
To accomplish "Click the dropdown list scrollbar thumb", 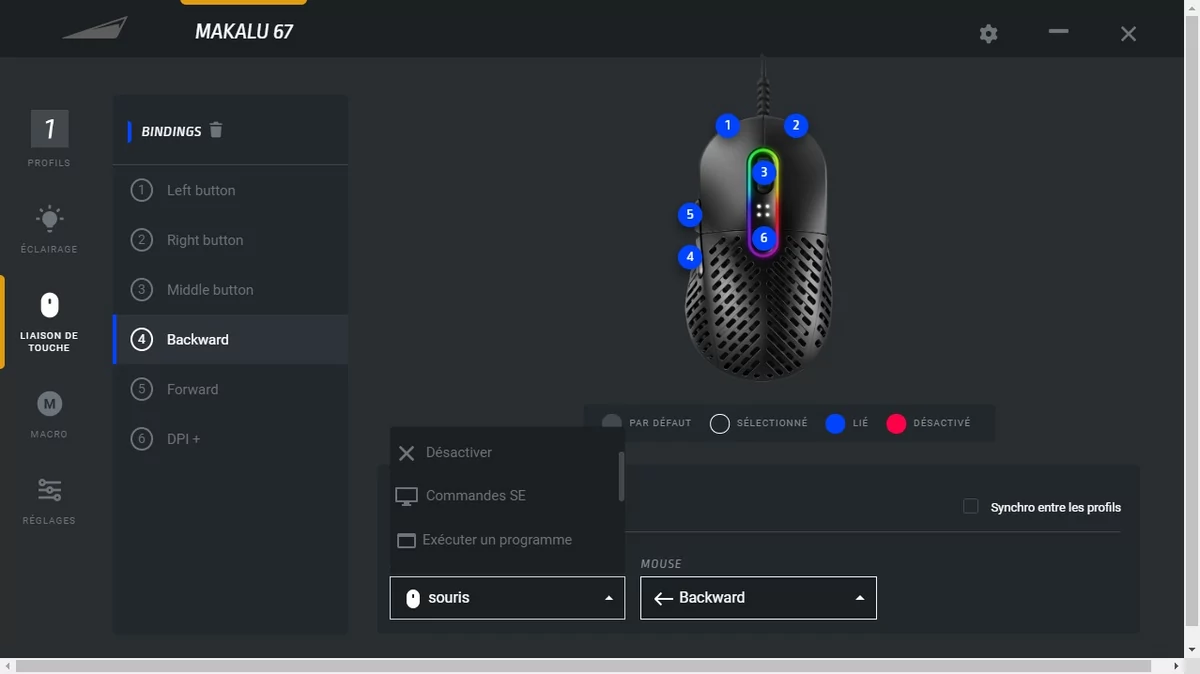I will click(621, 476).
